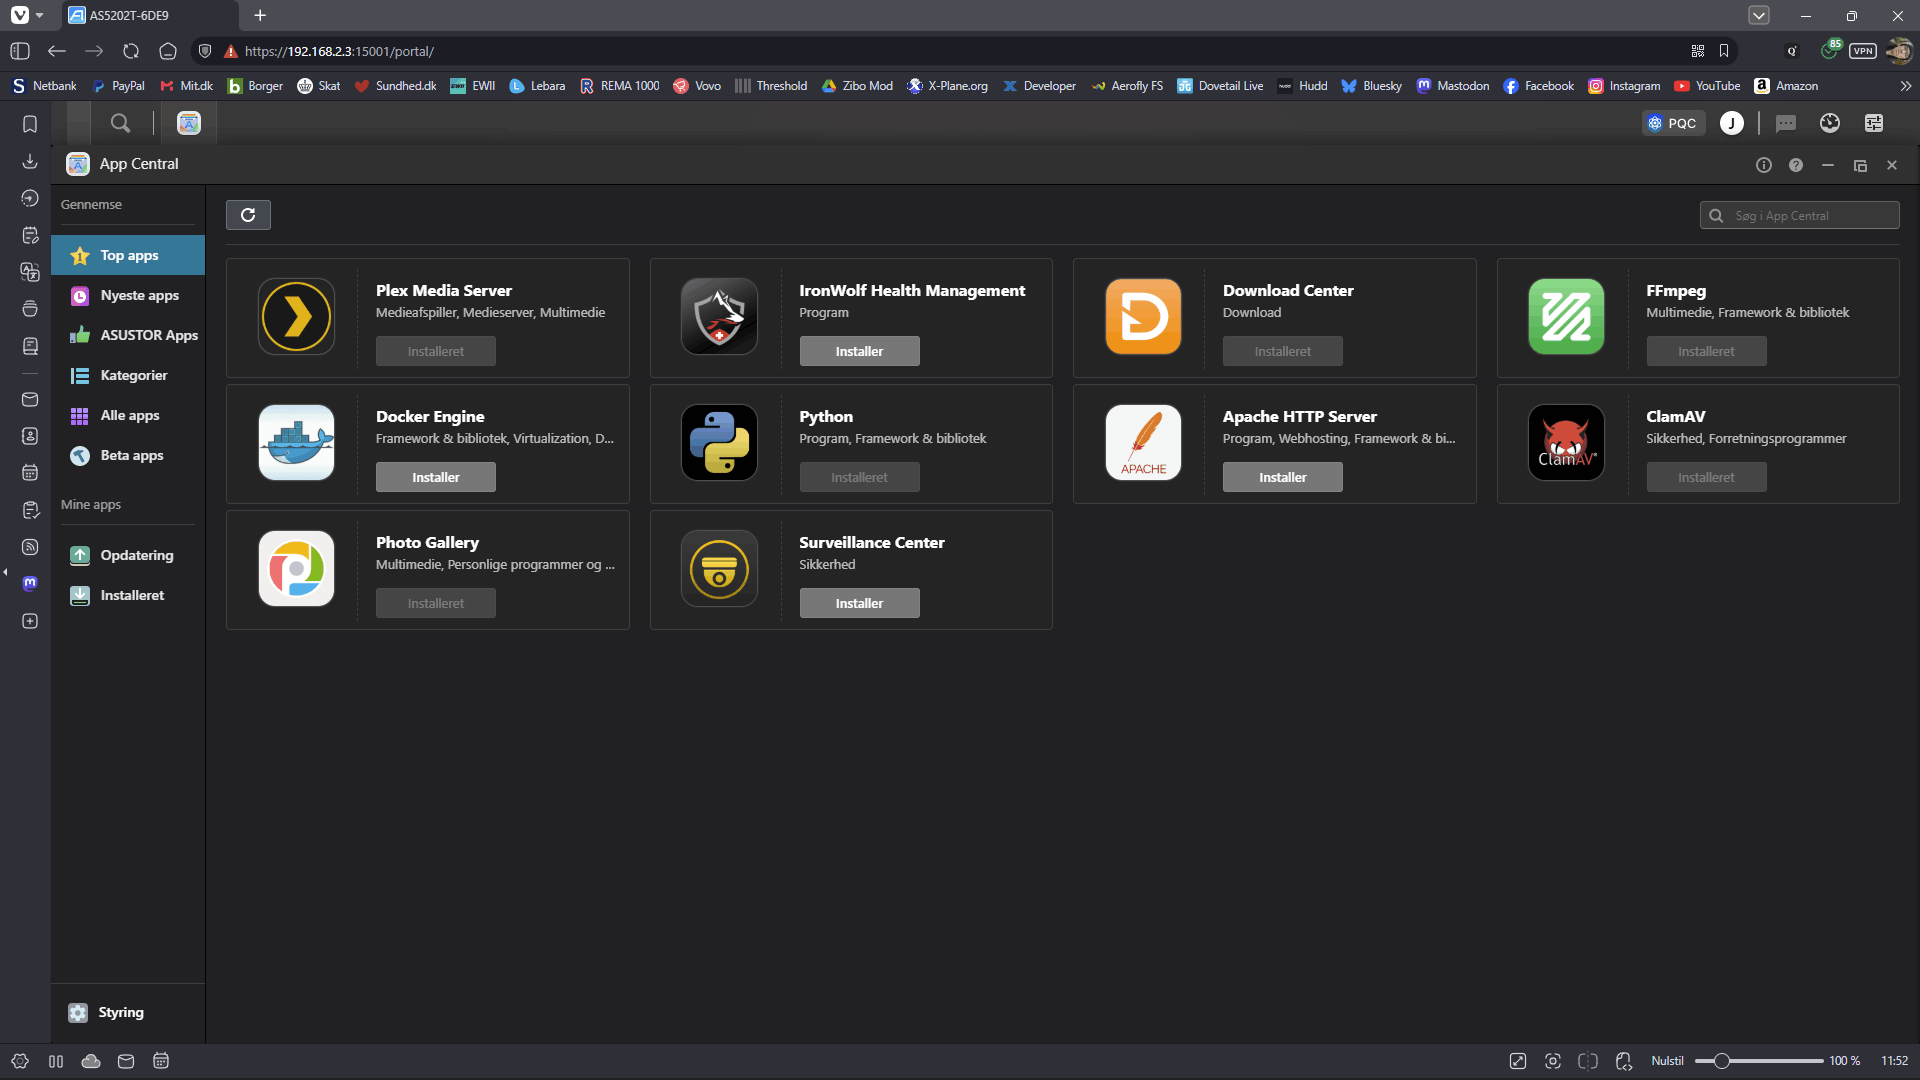
Task: Open the ADM search magnifier icon
Action: click(x=120, y=123)
